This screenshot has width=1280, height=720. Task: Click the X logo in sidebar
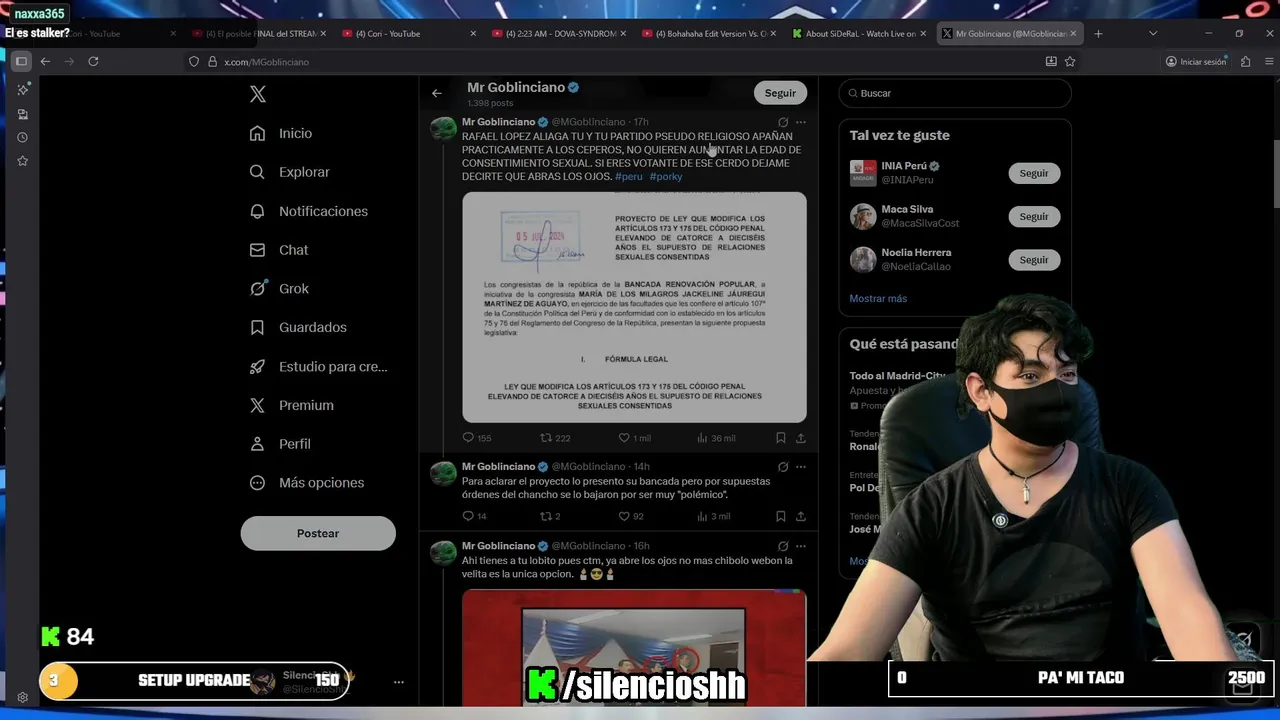click(x=258, y=94)
